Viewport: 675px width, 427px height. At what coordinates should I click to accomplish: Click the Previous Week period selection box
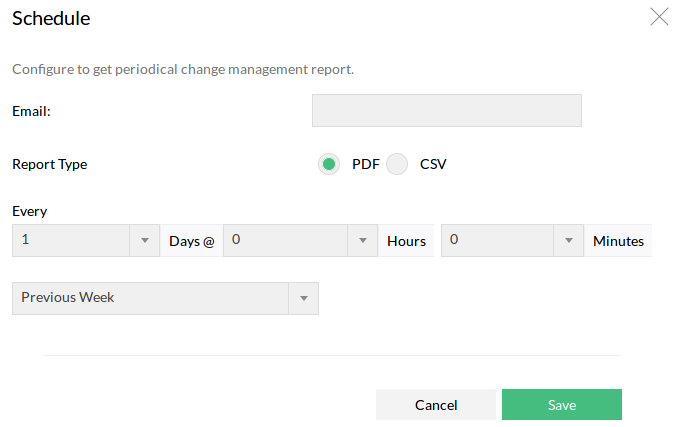(150, 298)
